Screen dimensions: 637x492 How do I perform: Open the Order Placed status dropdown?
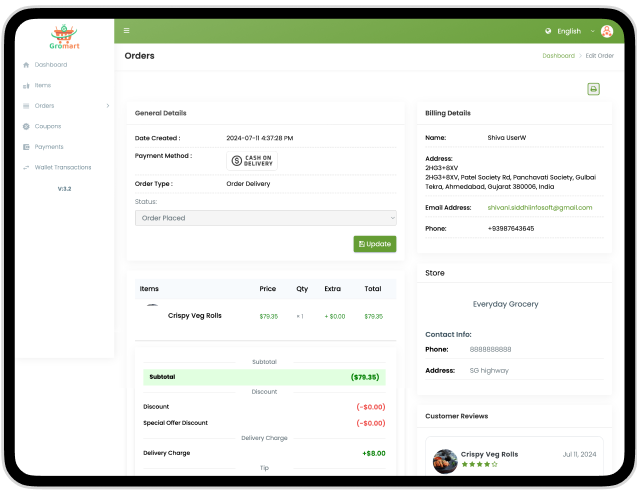(x=265, y=217)
